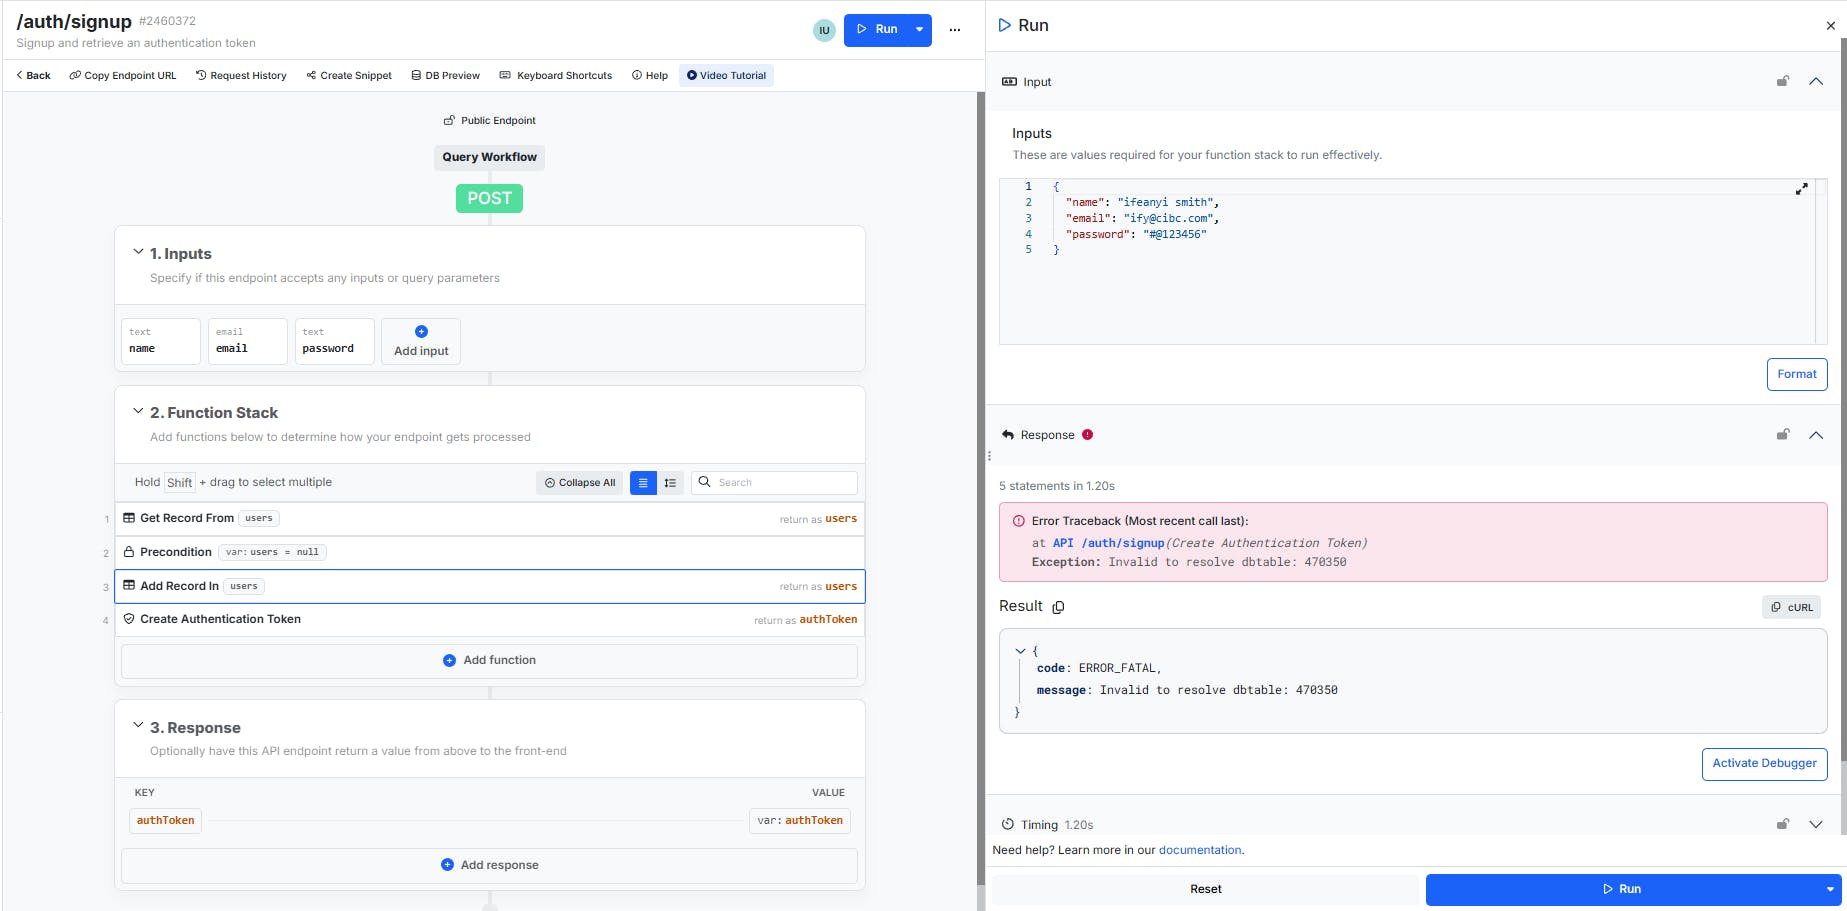
Task: Click Add response
Action: click(x=490, y=865)
